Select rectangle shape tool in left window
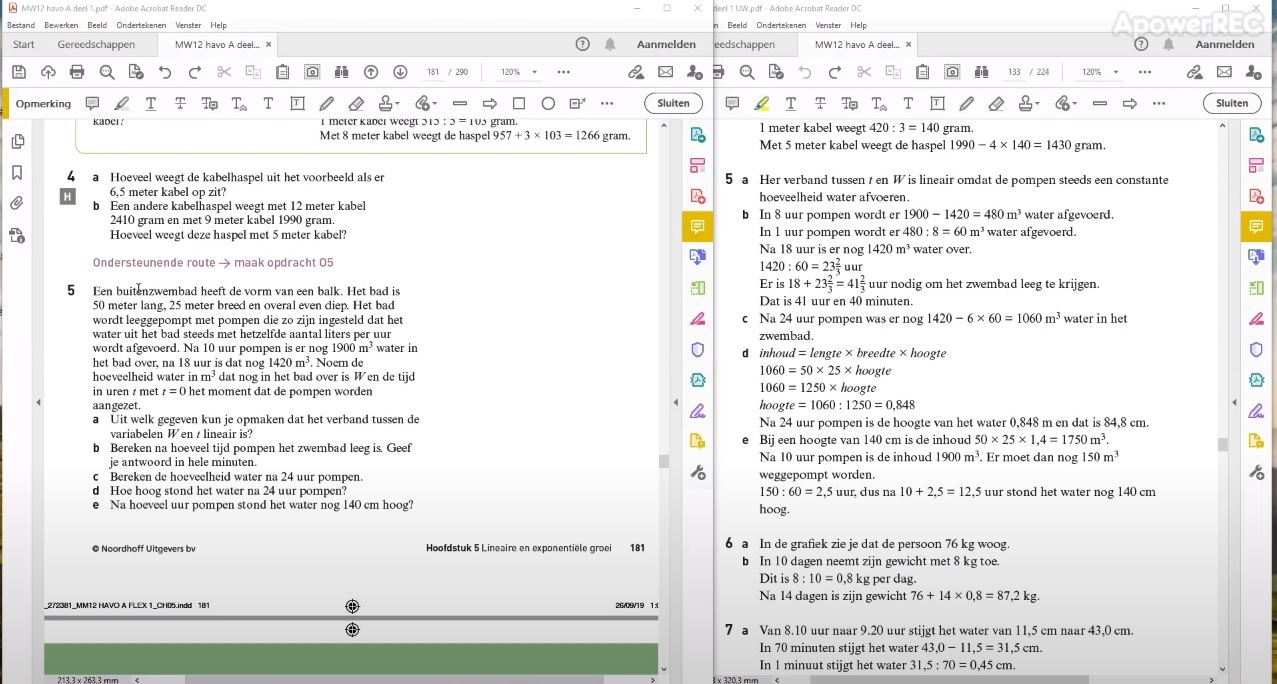The height and width of the screenshot is (684, 1277). 519,103
